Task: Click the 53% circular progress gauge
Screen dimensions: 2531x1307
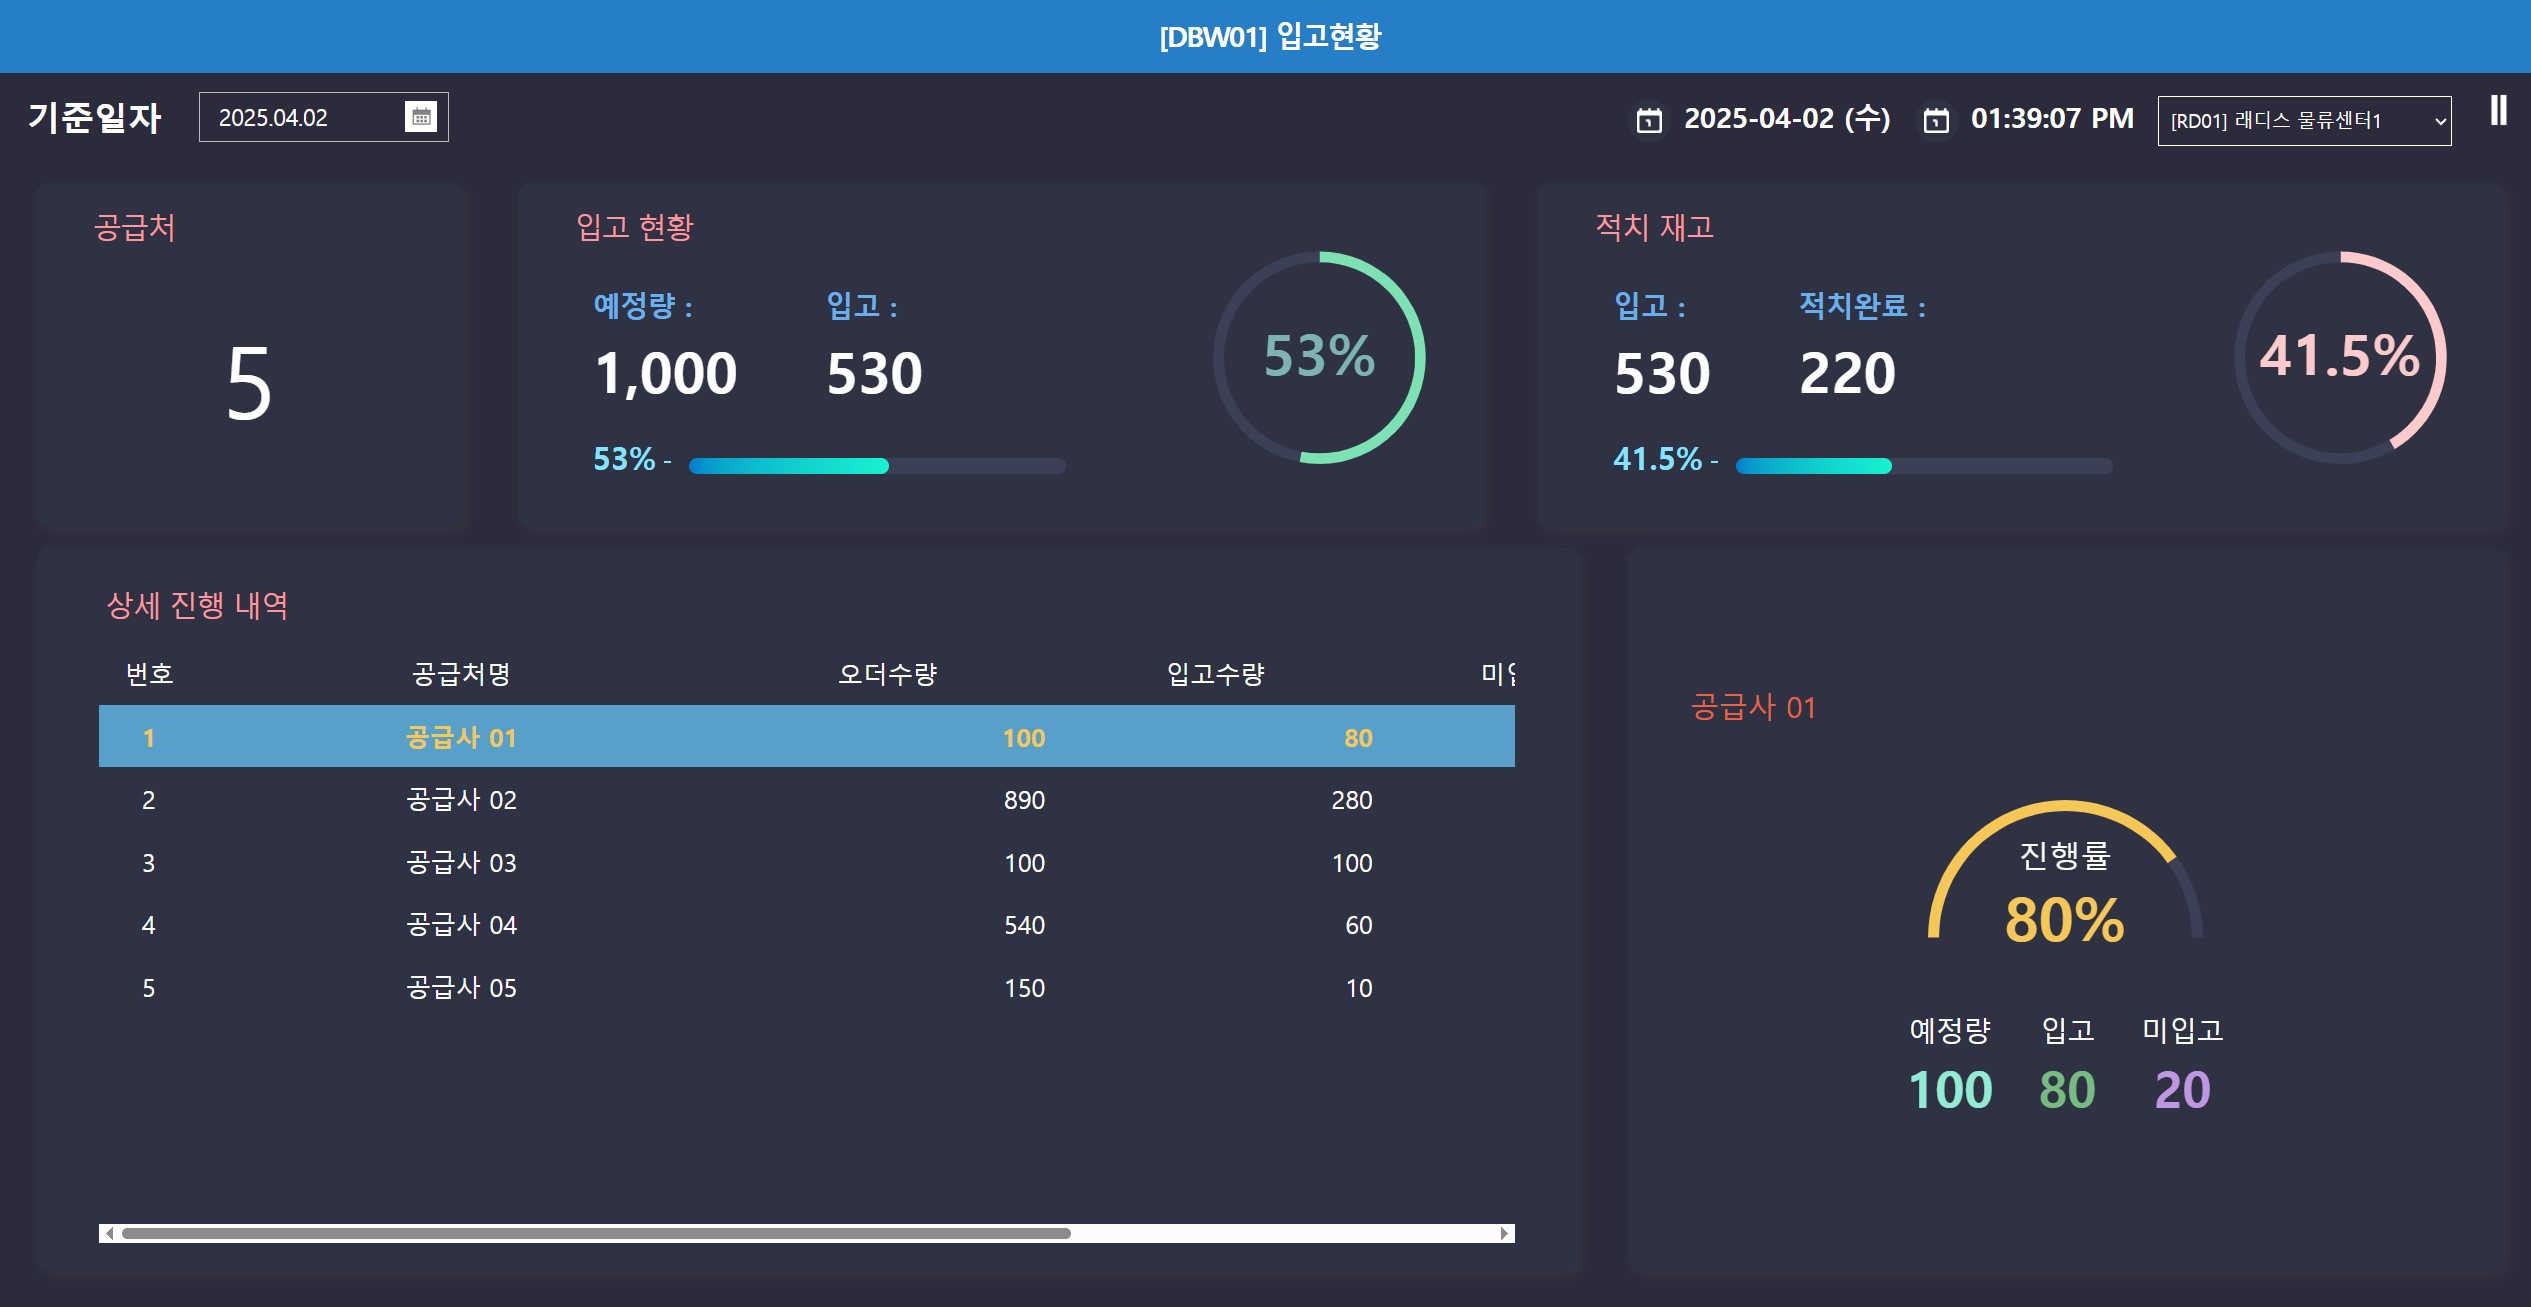Action: point(1319,357)
